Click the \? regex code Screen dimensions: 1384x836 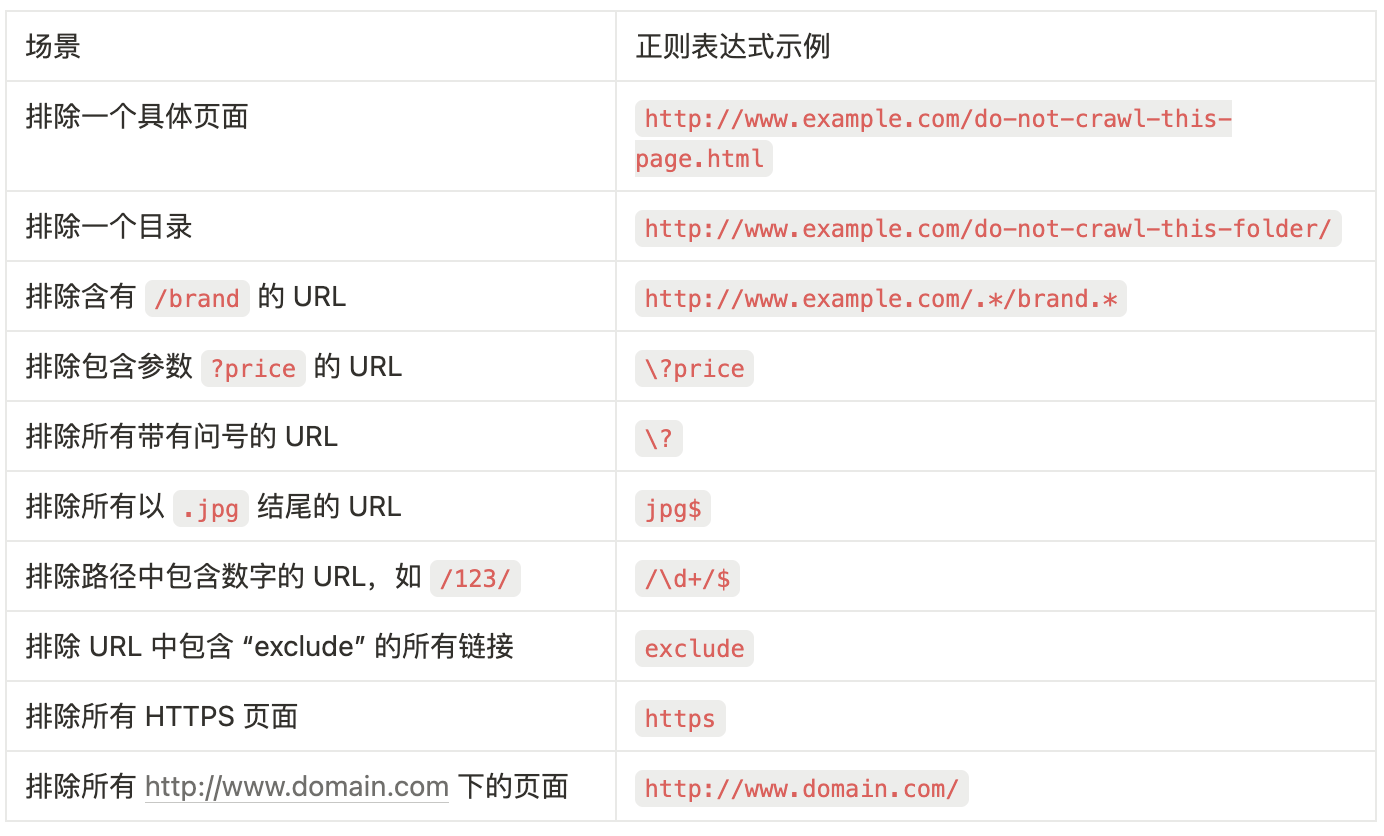pos(659,438)
